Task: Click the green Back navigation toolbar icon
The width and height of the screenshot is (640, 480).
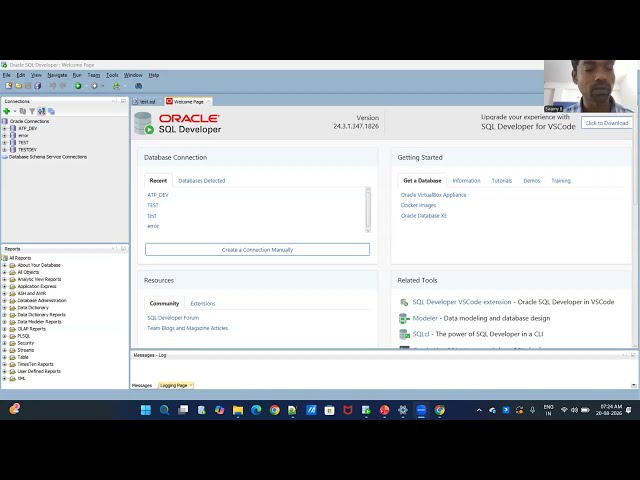Action: tap(78, 86)
